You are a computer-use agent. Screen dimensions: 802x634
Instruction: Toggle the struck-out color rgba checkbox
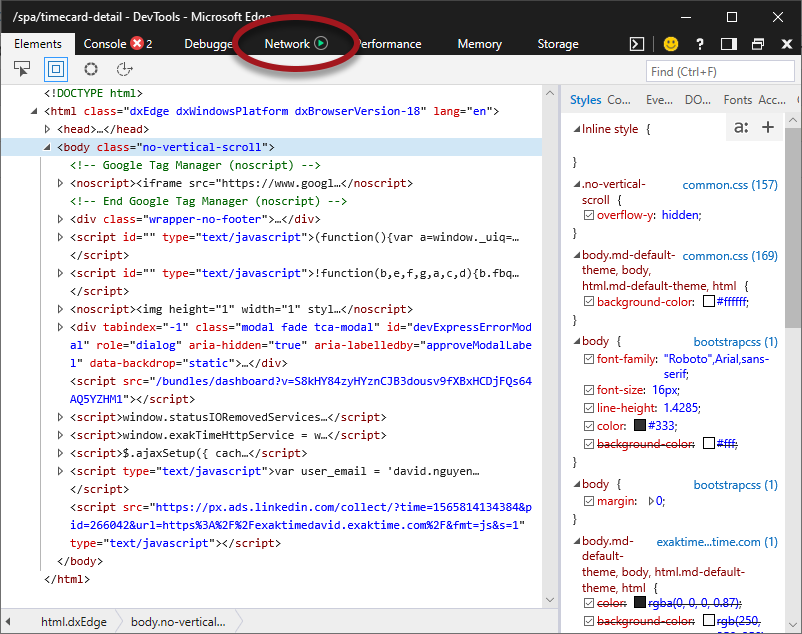589,603
